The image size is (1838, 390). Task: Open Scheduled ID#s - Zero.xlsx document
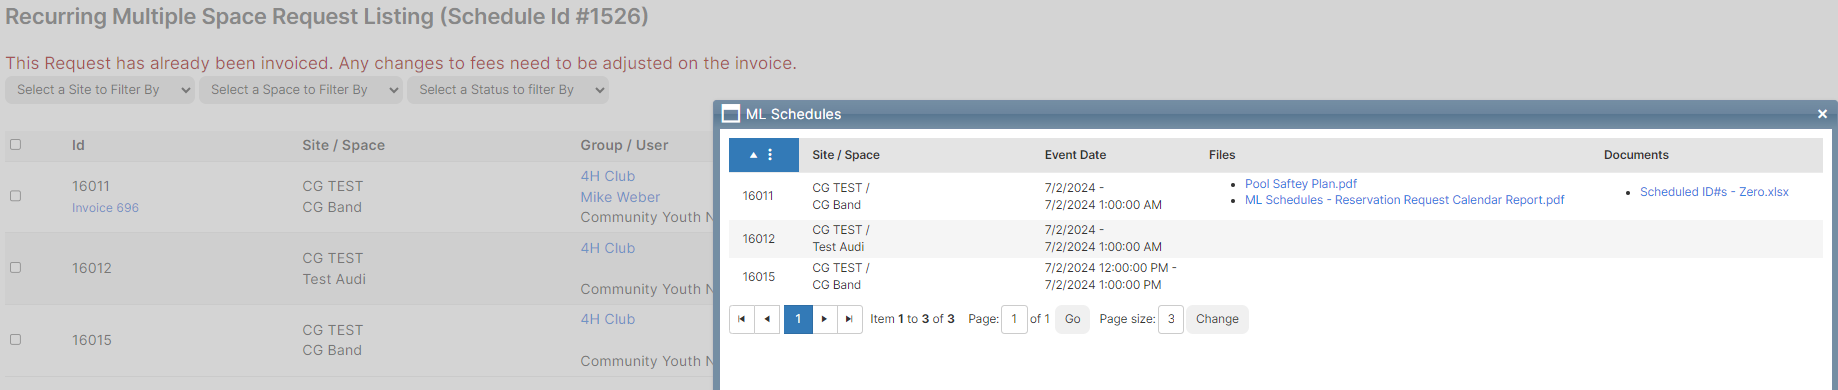pos(1714,192)
